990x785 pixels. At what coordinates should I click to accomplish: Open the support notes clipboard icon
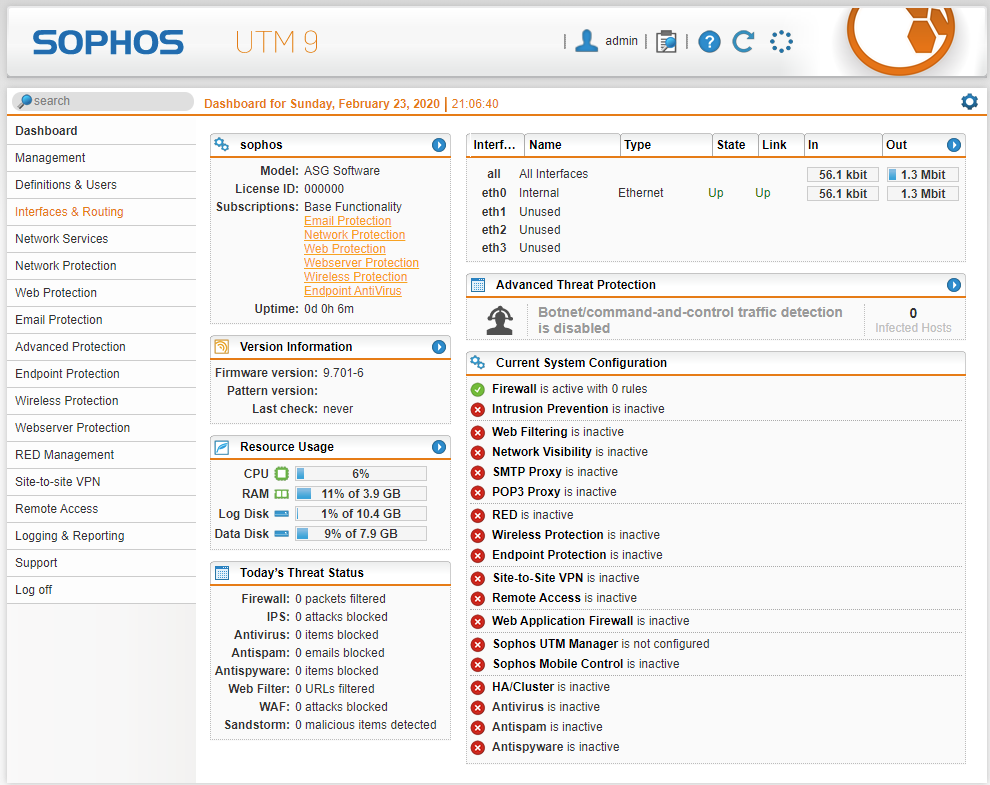point(666,41)
